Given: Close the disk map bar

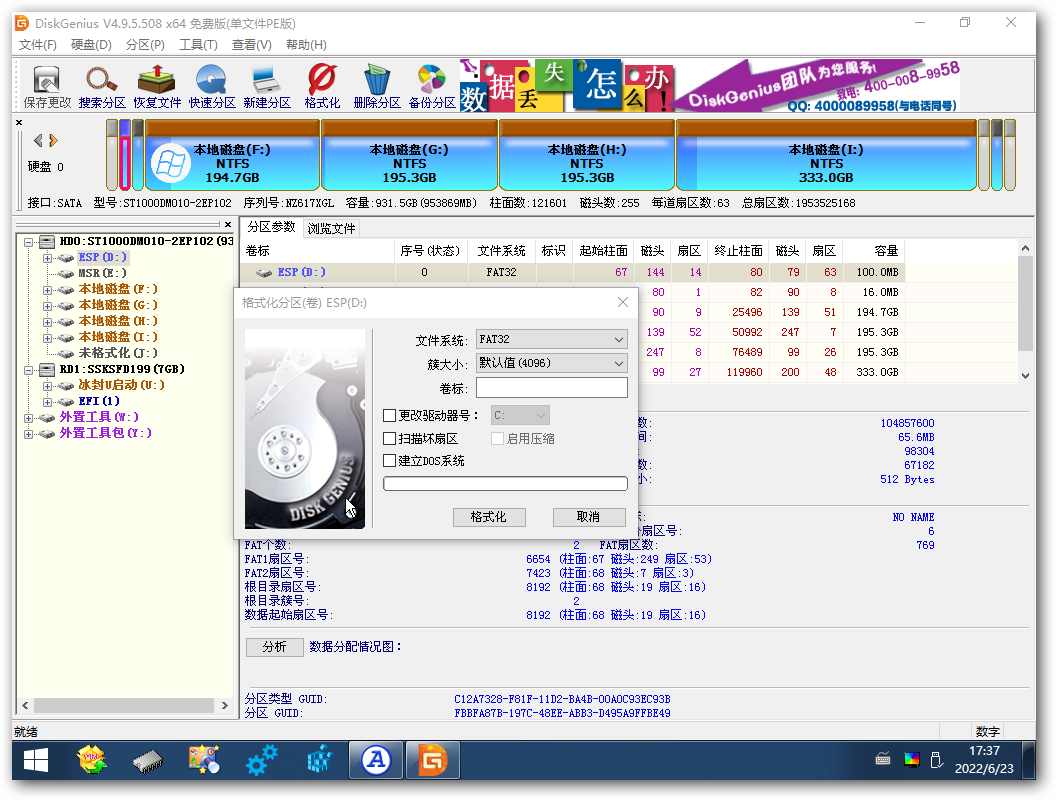Looking at the screenshot, I should [19, 123].
